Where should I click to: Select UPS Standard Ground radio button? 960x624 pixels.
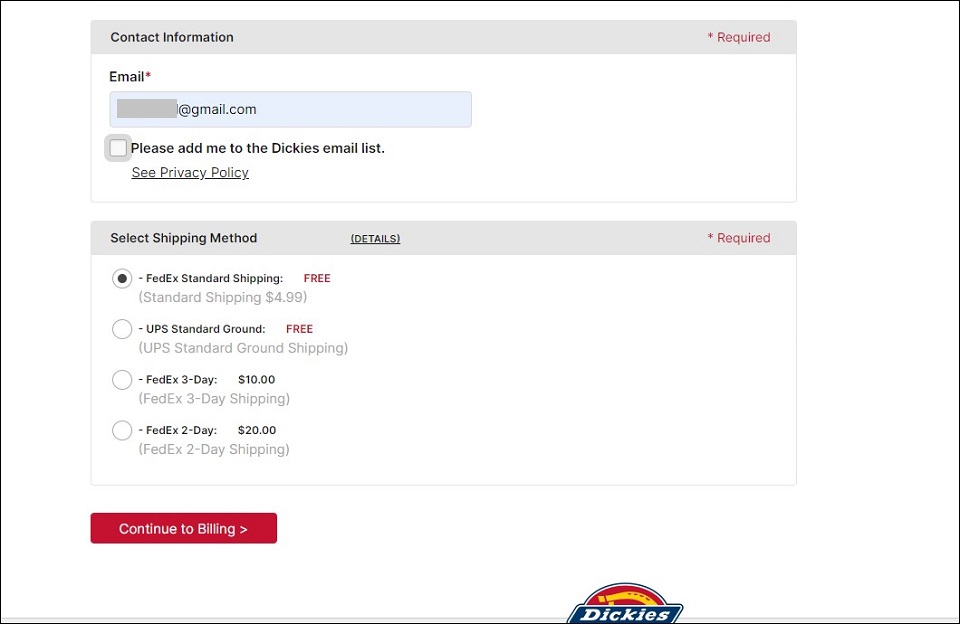pos(122,329)
